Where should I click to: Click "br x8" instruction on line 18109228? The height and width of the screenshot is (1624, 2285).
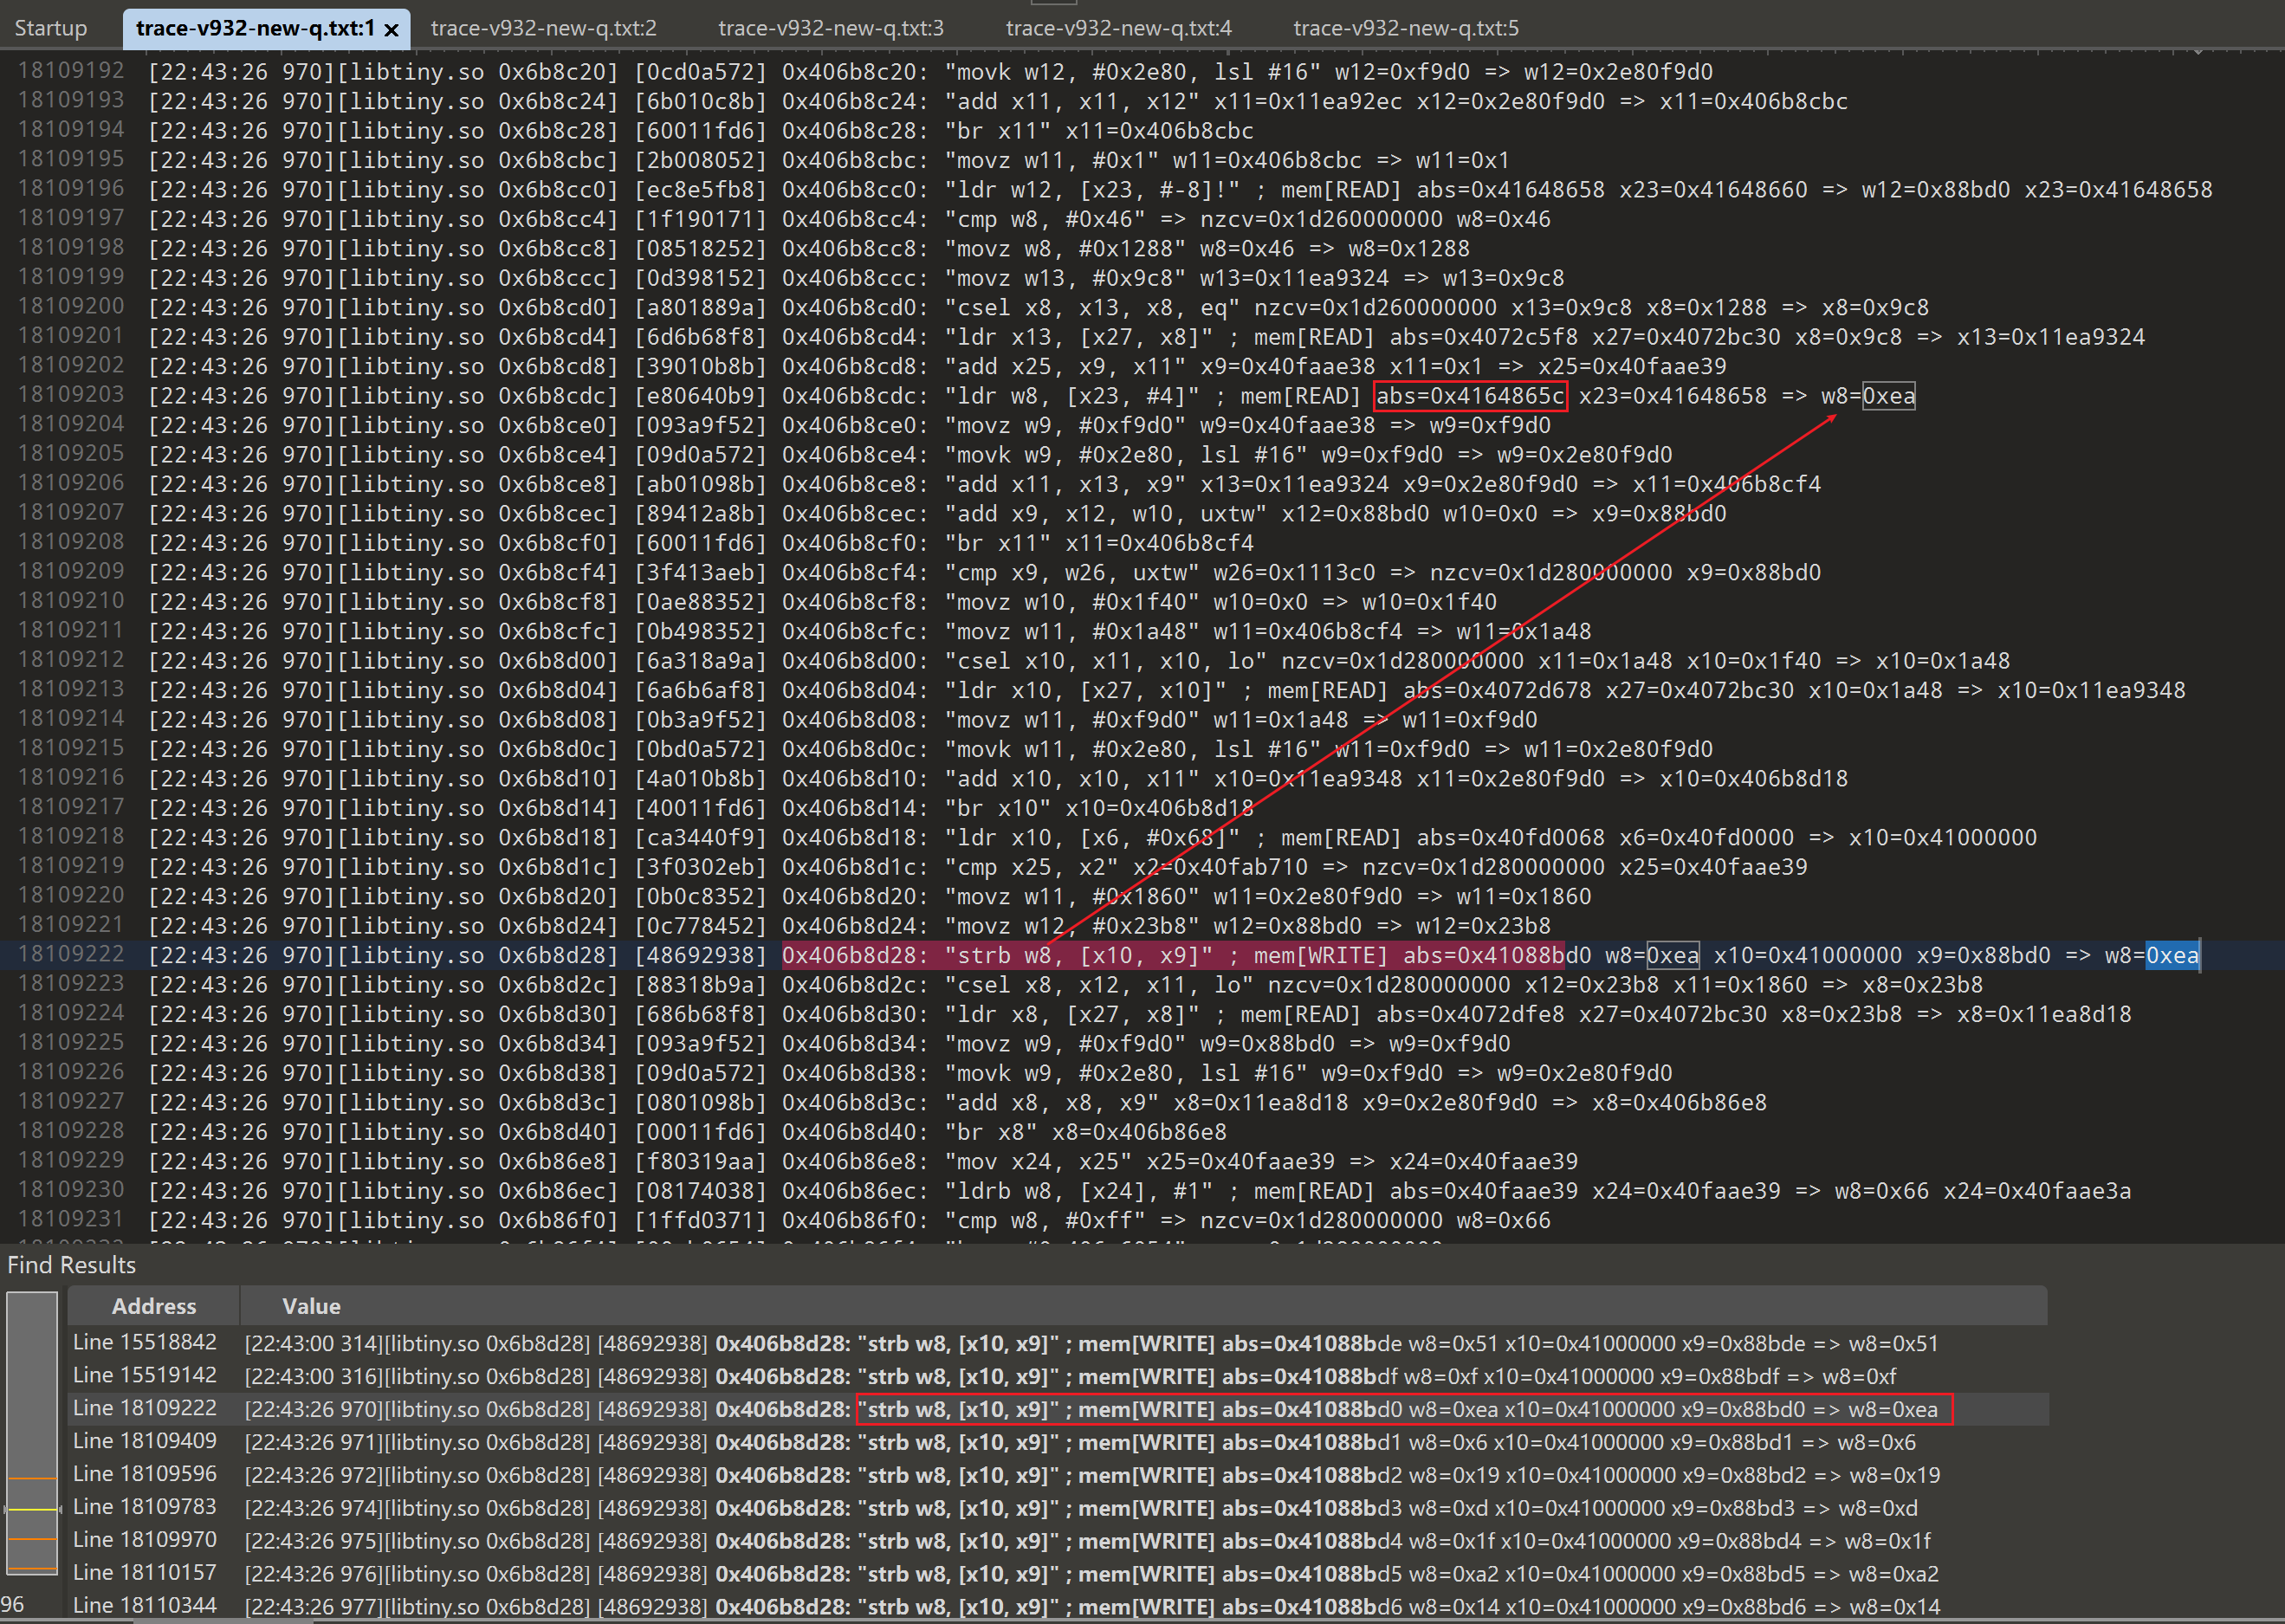click(x=991, y=1132)
